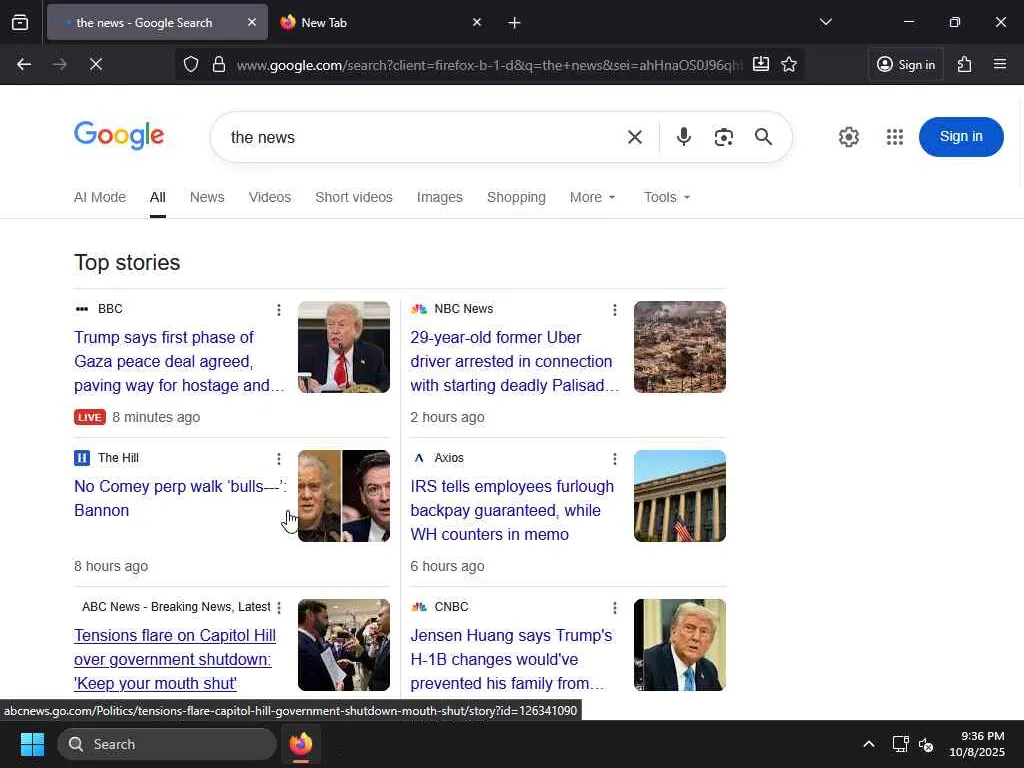
Task: Go to Google homepage via logo
Action: click(119, 135)
